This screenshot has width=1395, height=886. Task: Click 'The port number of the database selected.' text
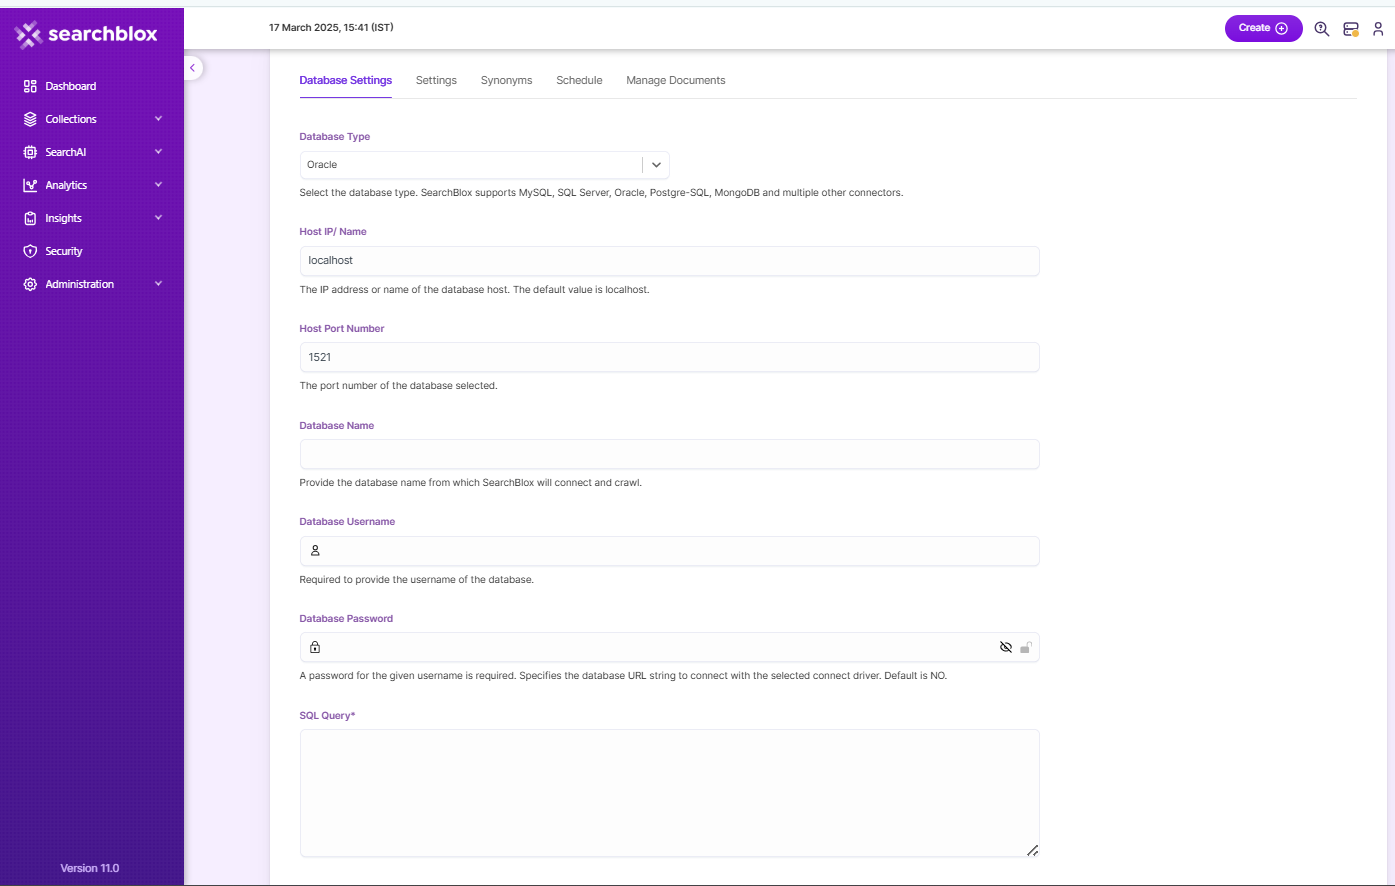click(x=399, y=386)
